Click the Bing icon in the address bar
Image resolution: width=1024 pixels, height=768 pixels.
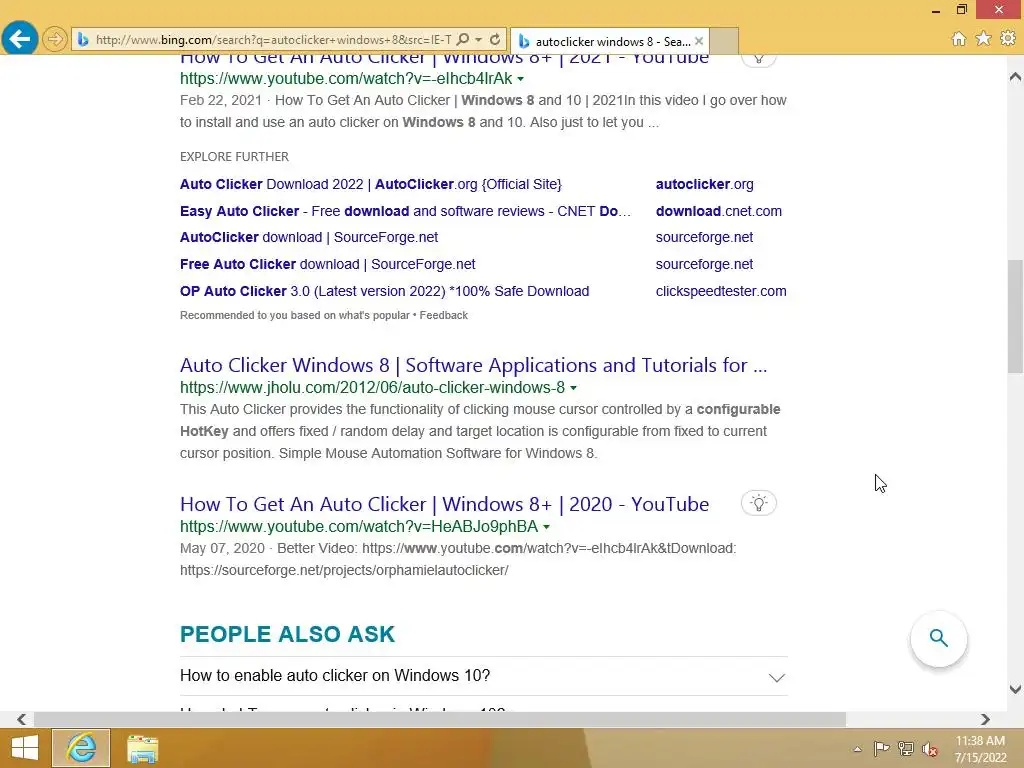[x=83, y=40]
